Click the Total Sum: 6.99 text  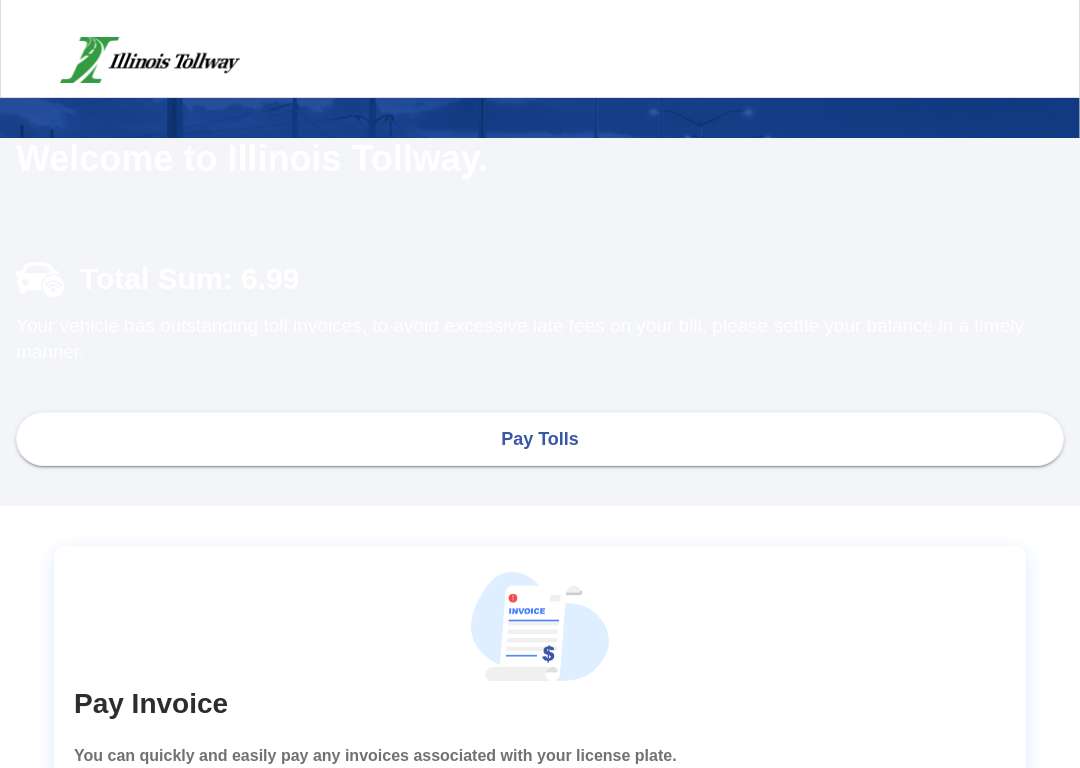tap(189, 279)
